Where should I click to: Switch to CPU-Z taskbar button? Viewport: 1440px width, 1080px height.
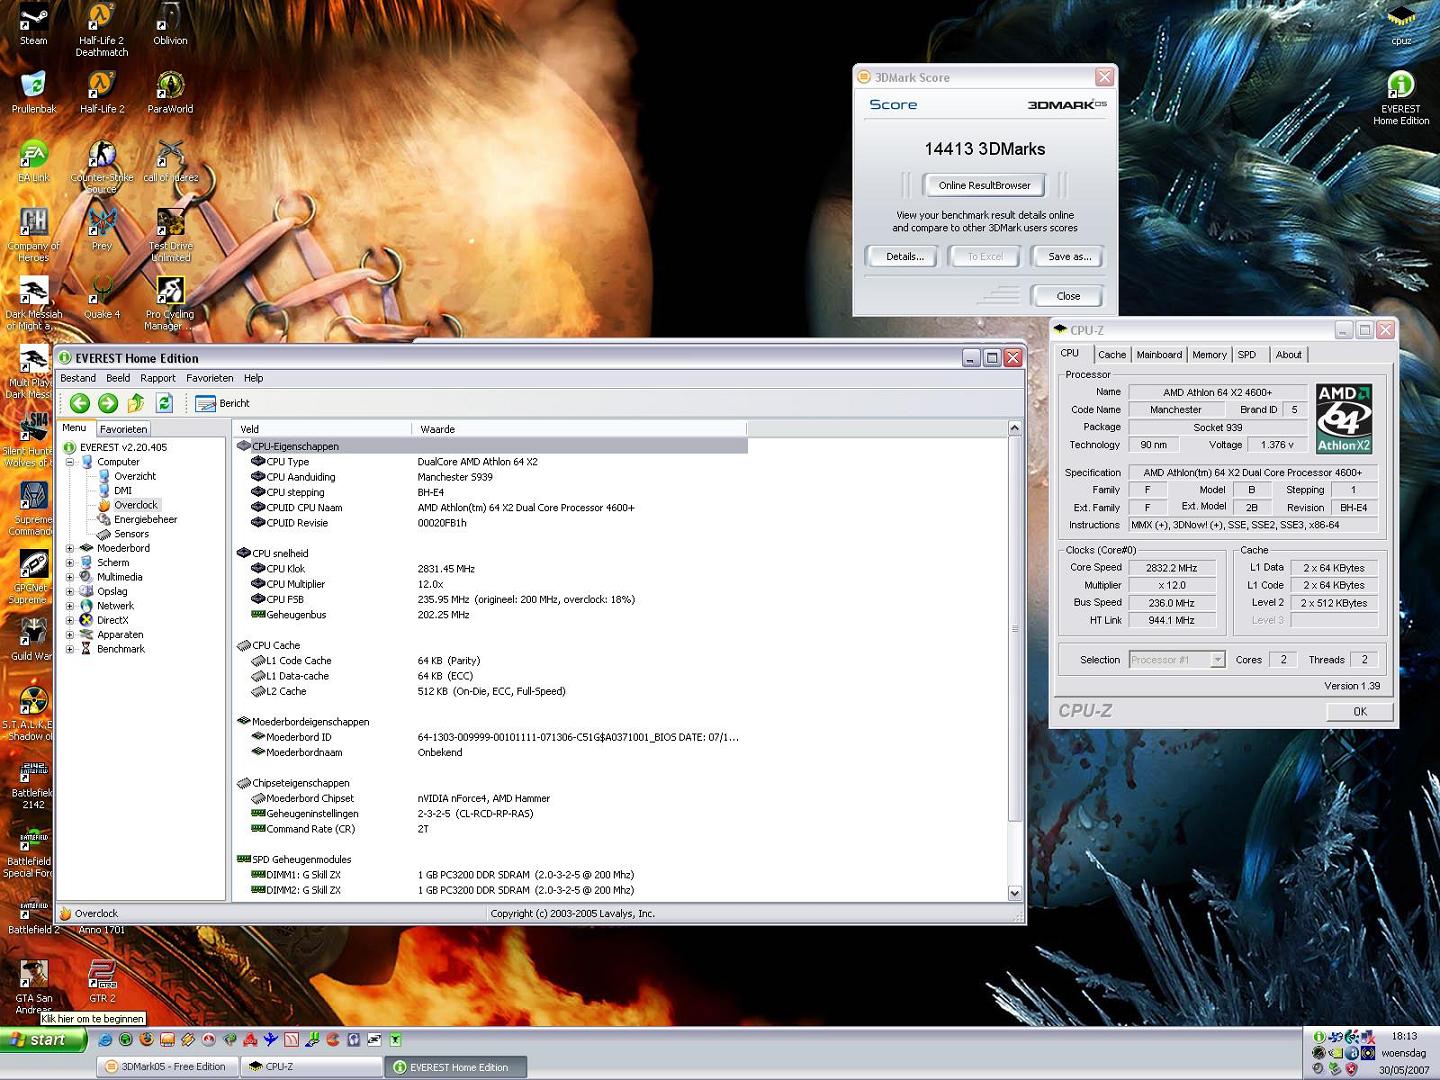pos(311,1067)
